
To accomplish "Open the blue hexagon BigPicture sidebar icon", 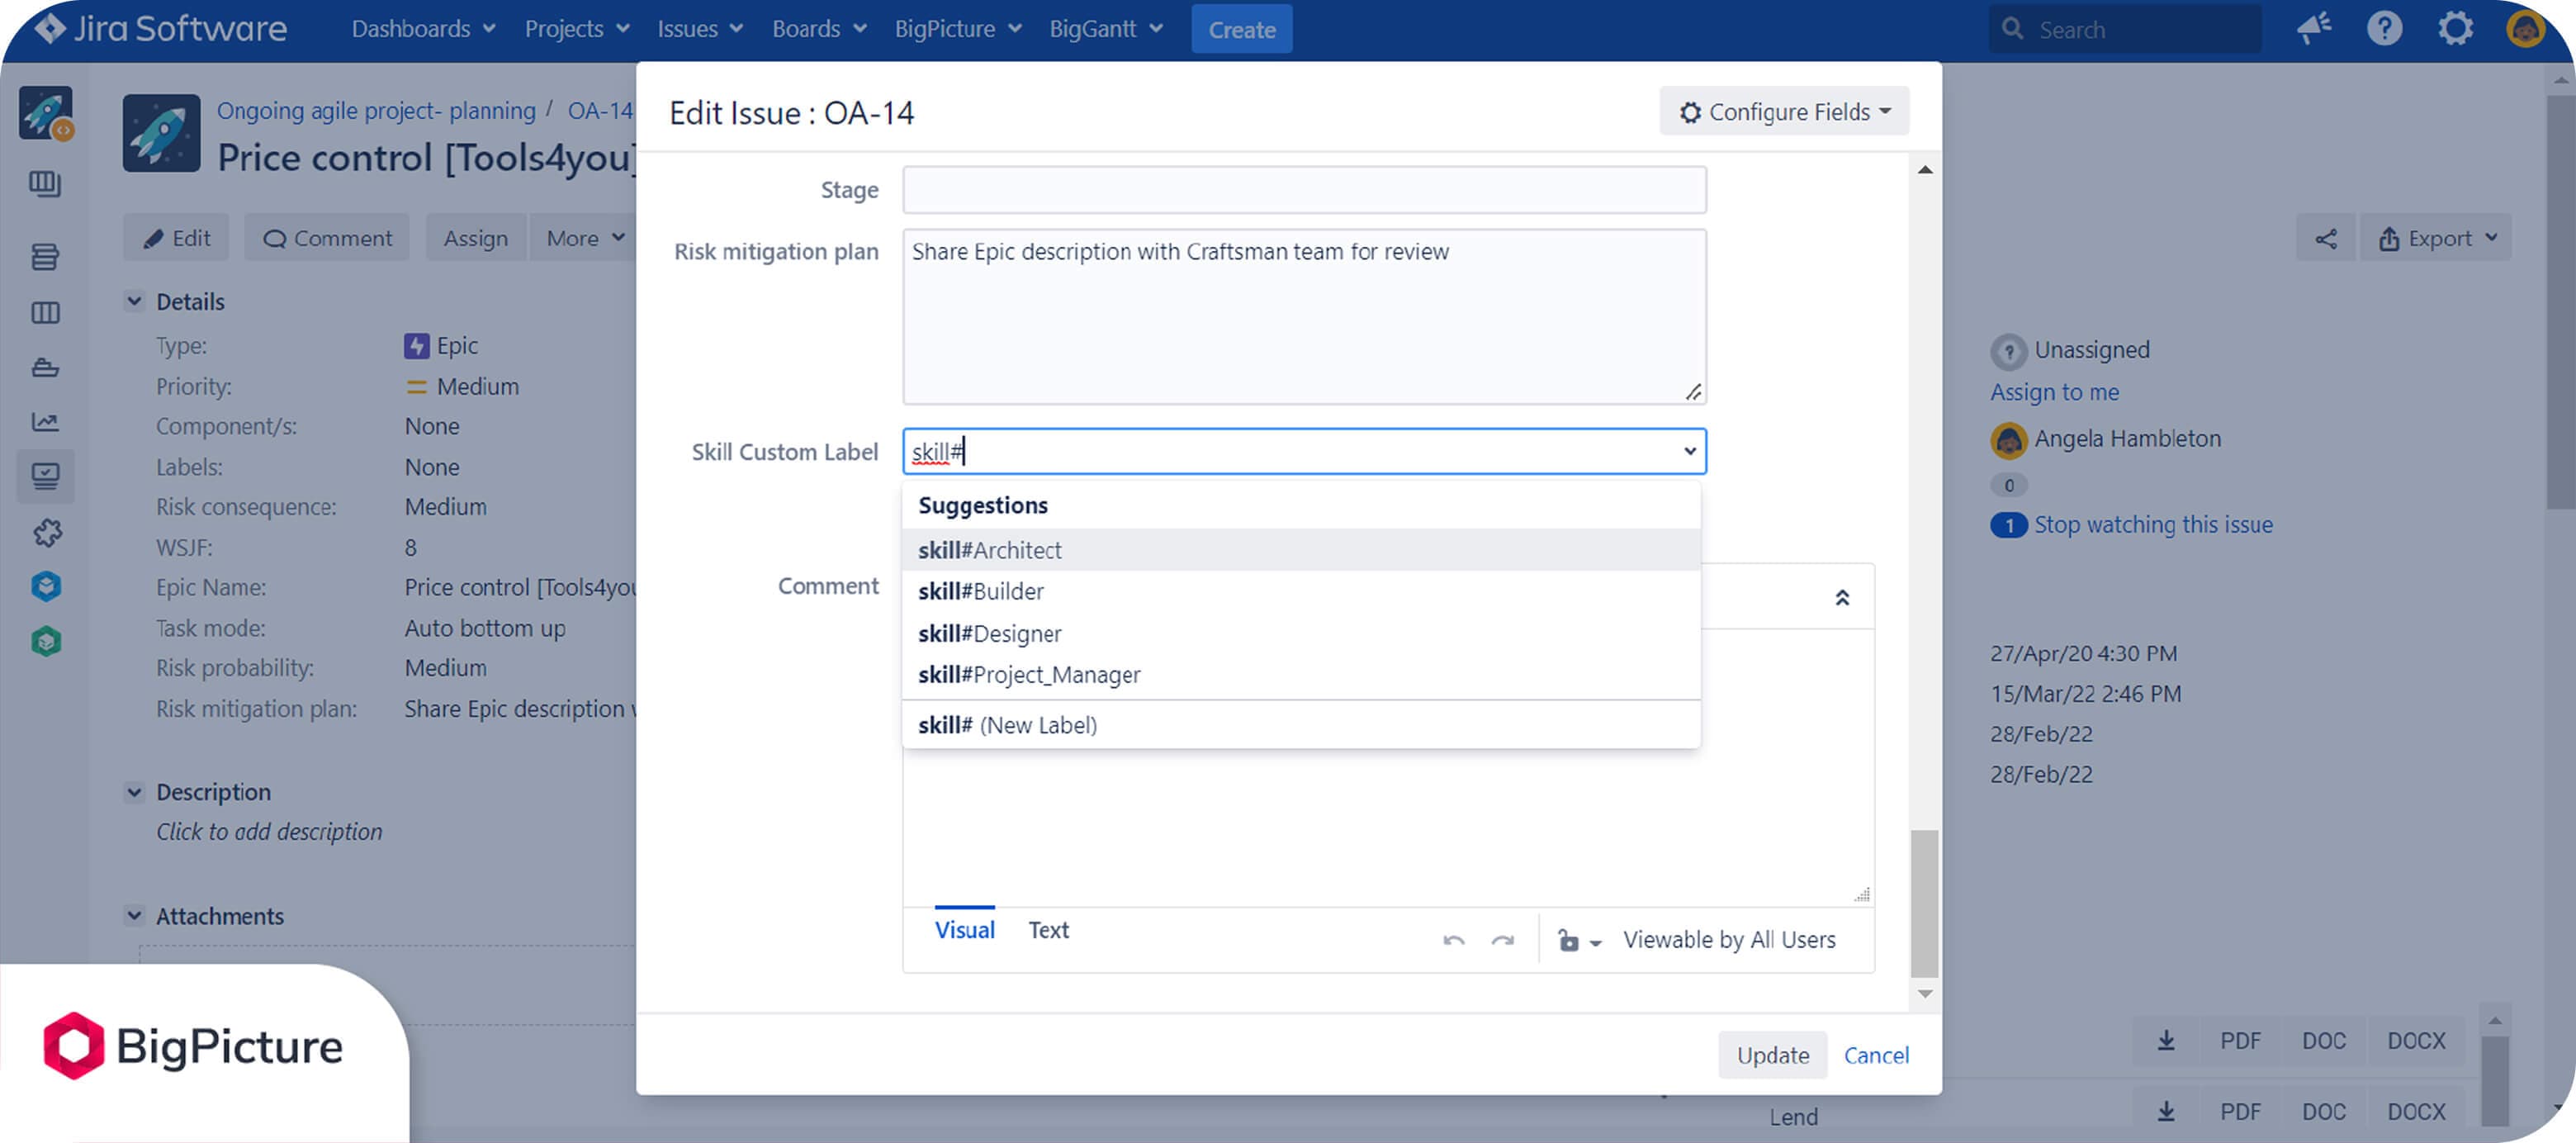I will (46, 586).
